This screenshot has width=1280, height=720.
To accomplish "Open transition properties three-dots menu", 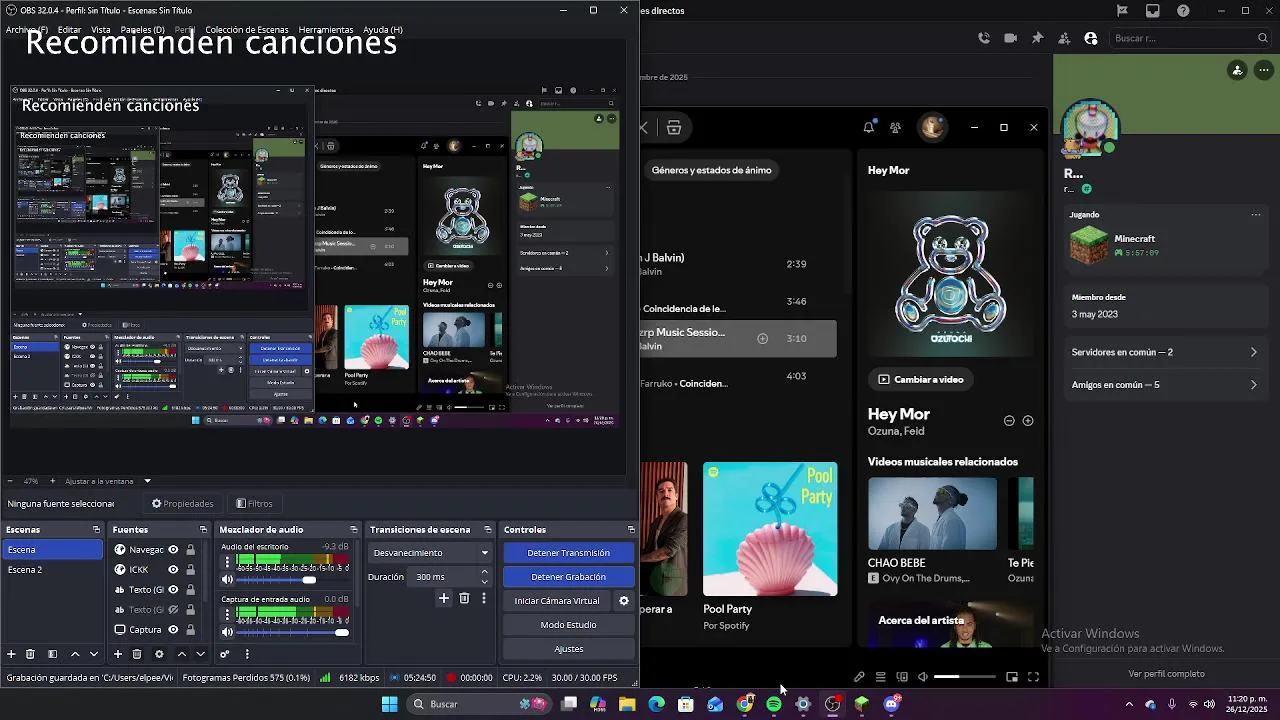I will [x=484, y=598].
